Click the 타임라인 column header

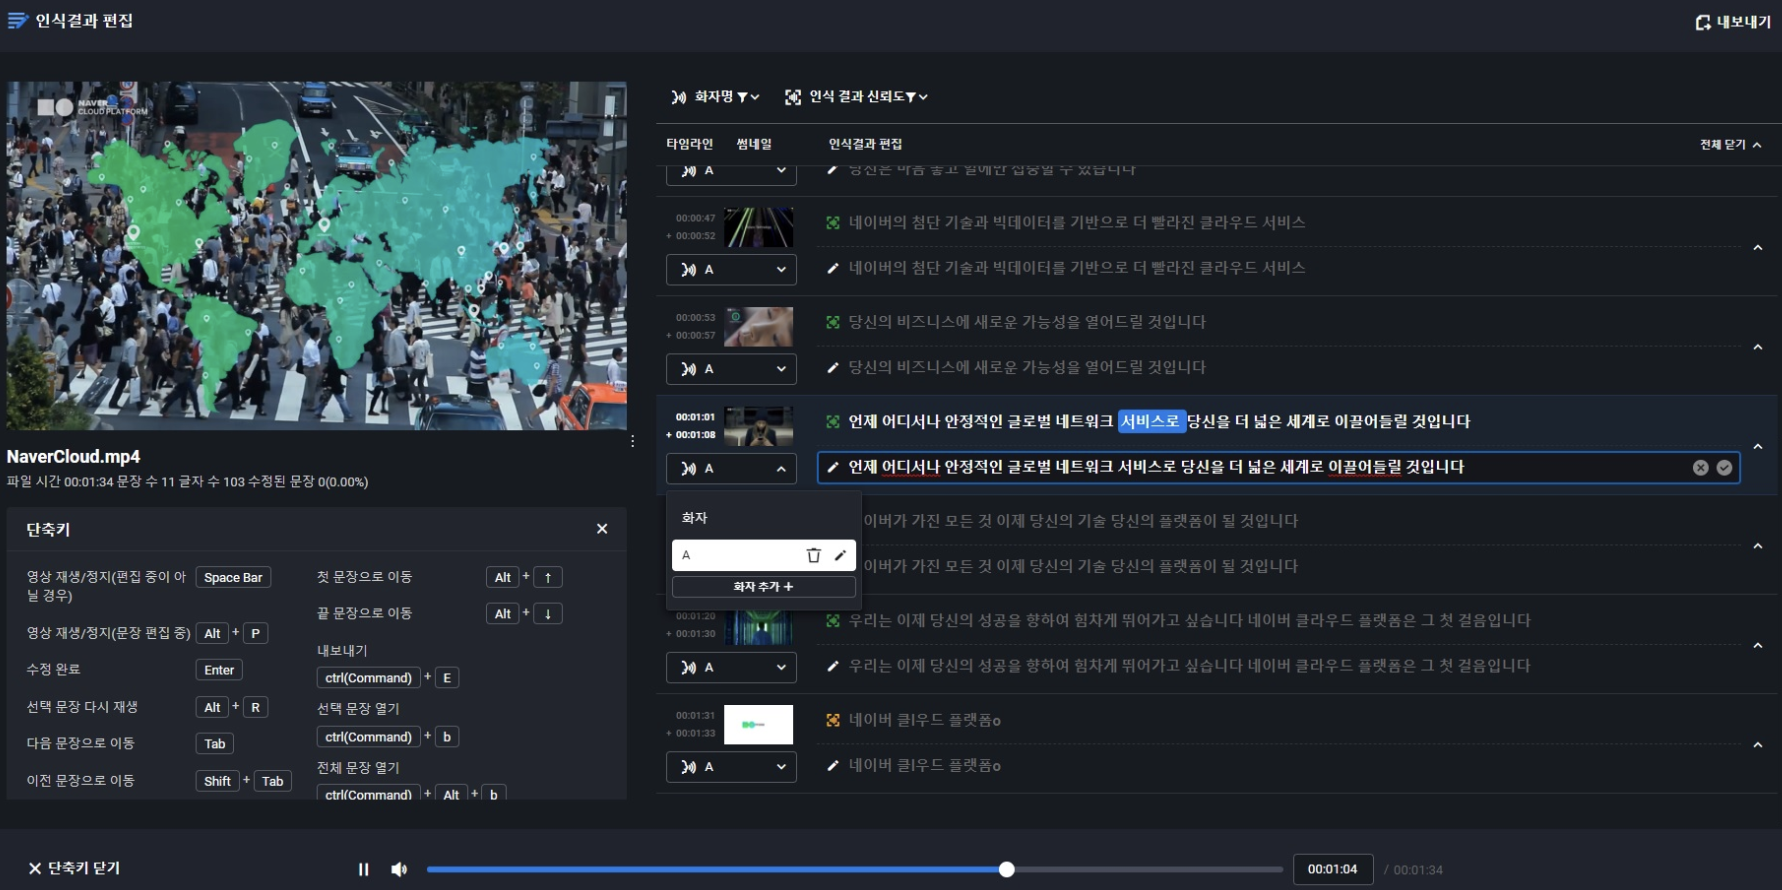690,144
